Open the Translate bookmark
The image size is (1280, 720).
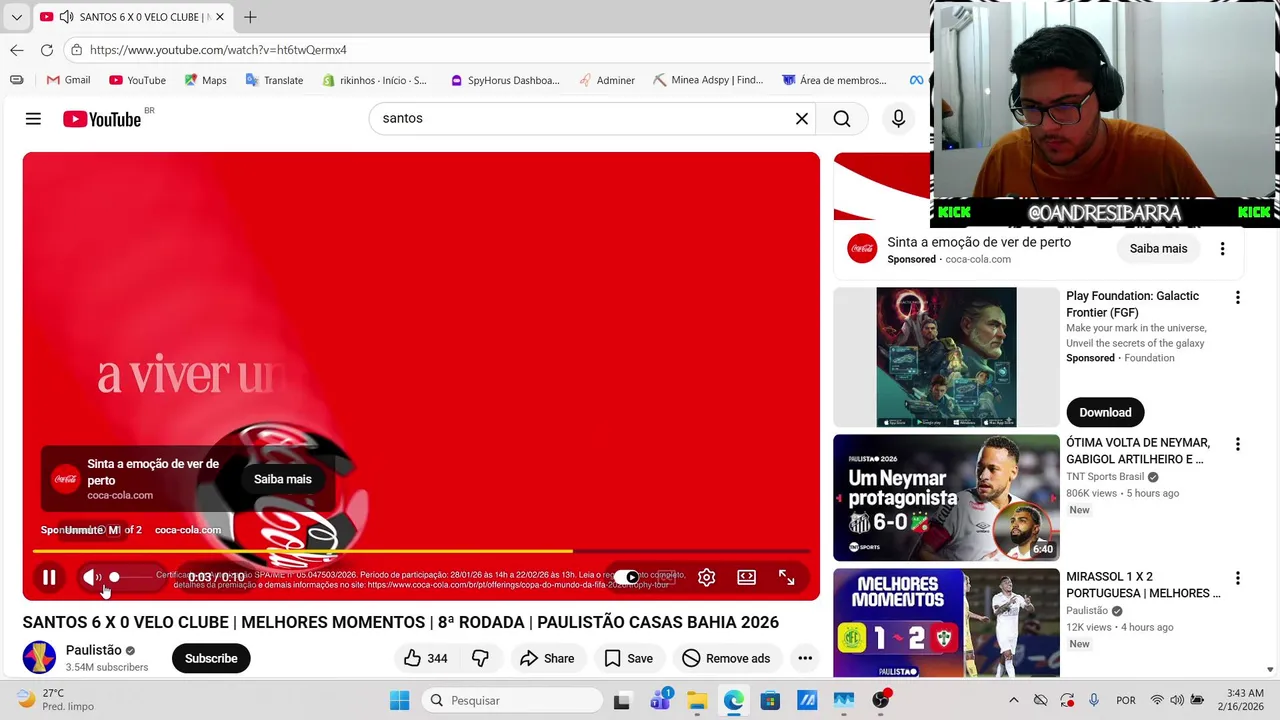[274, 80]
